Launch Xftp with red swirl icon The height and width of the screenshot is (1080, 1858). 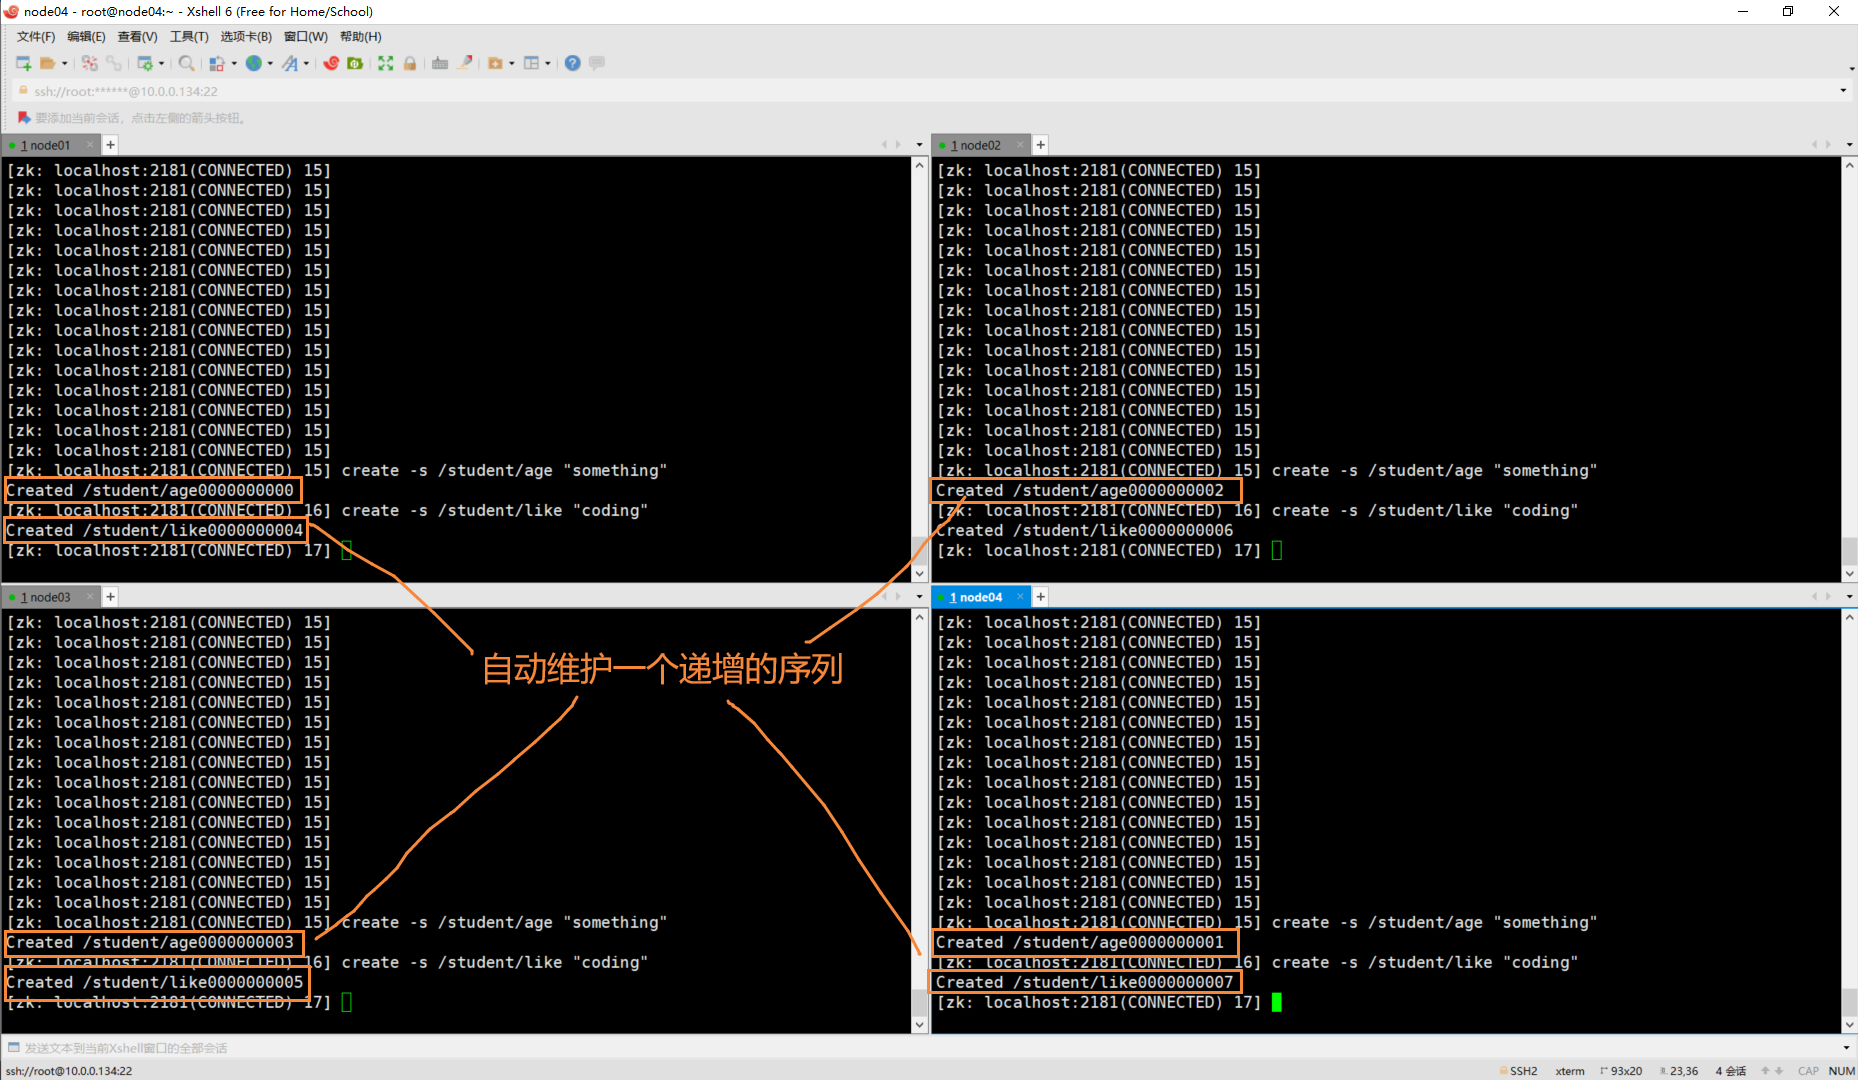(331, 63)
